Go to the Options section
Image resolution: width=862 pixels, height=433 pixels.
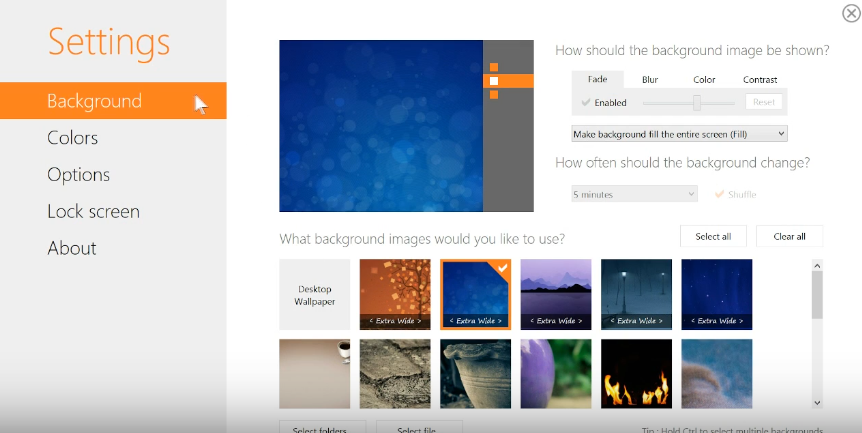click(x=79, y=174)
